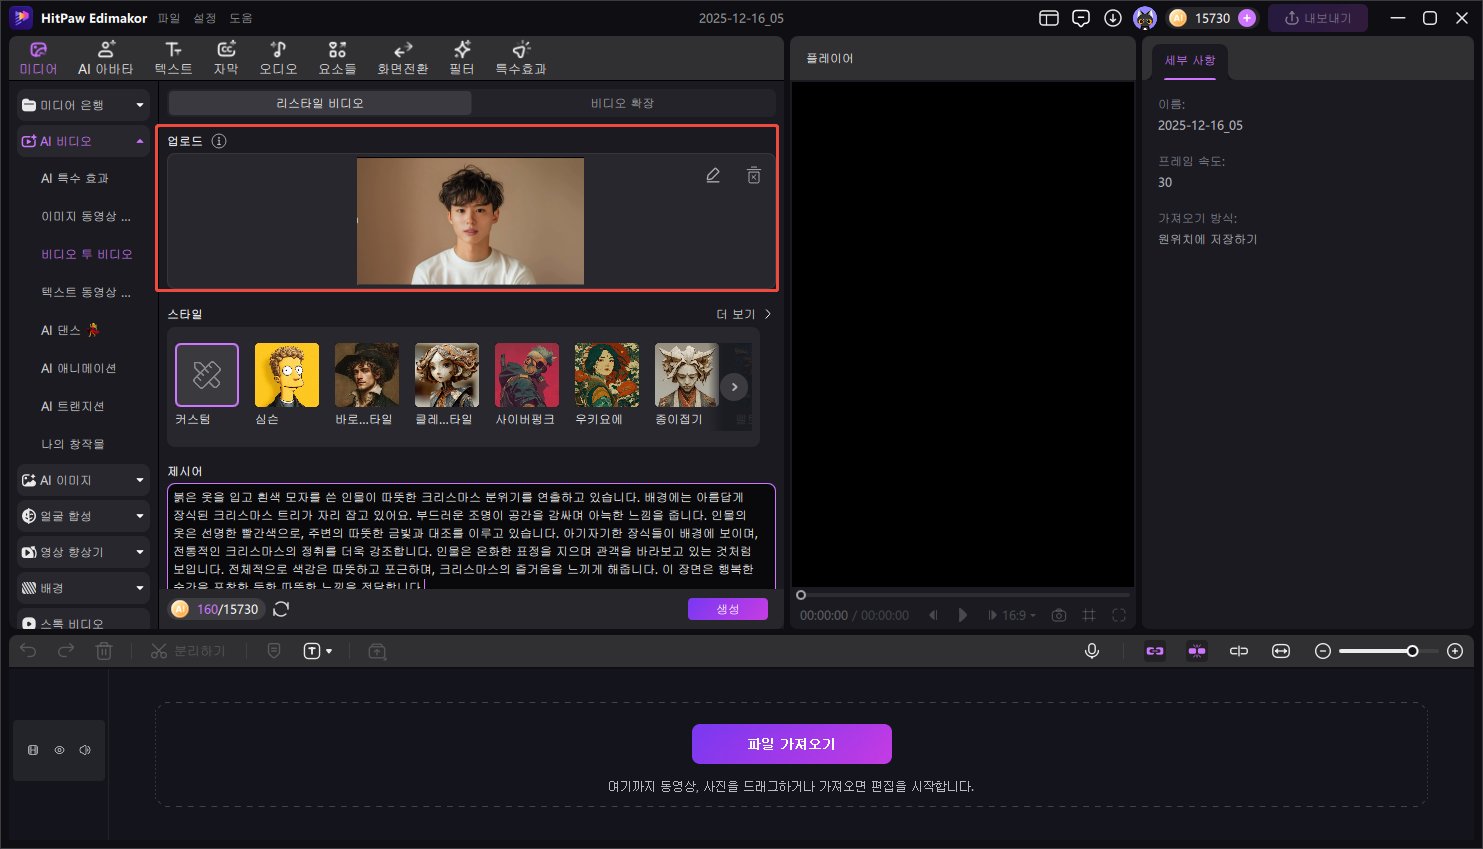Click the microphone record icon in timeline toolbar
This screenshot has height=849, width=1483.
pyautogui.click(x=1092, y=651)
